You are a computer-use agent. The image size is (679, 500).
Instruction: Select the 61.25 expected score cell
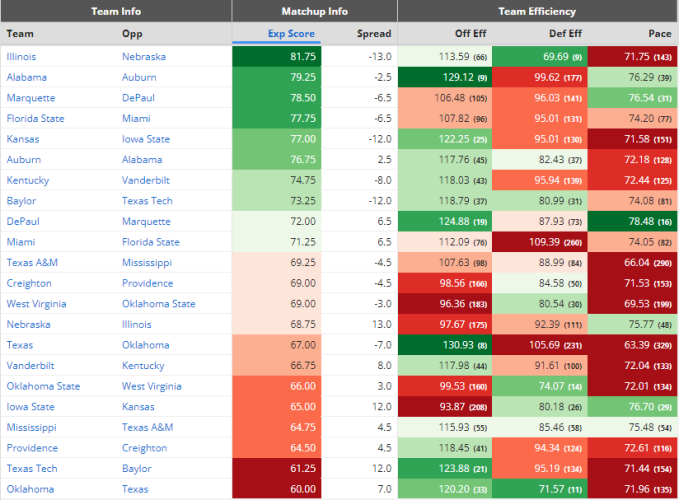tap(277, 468)
